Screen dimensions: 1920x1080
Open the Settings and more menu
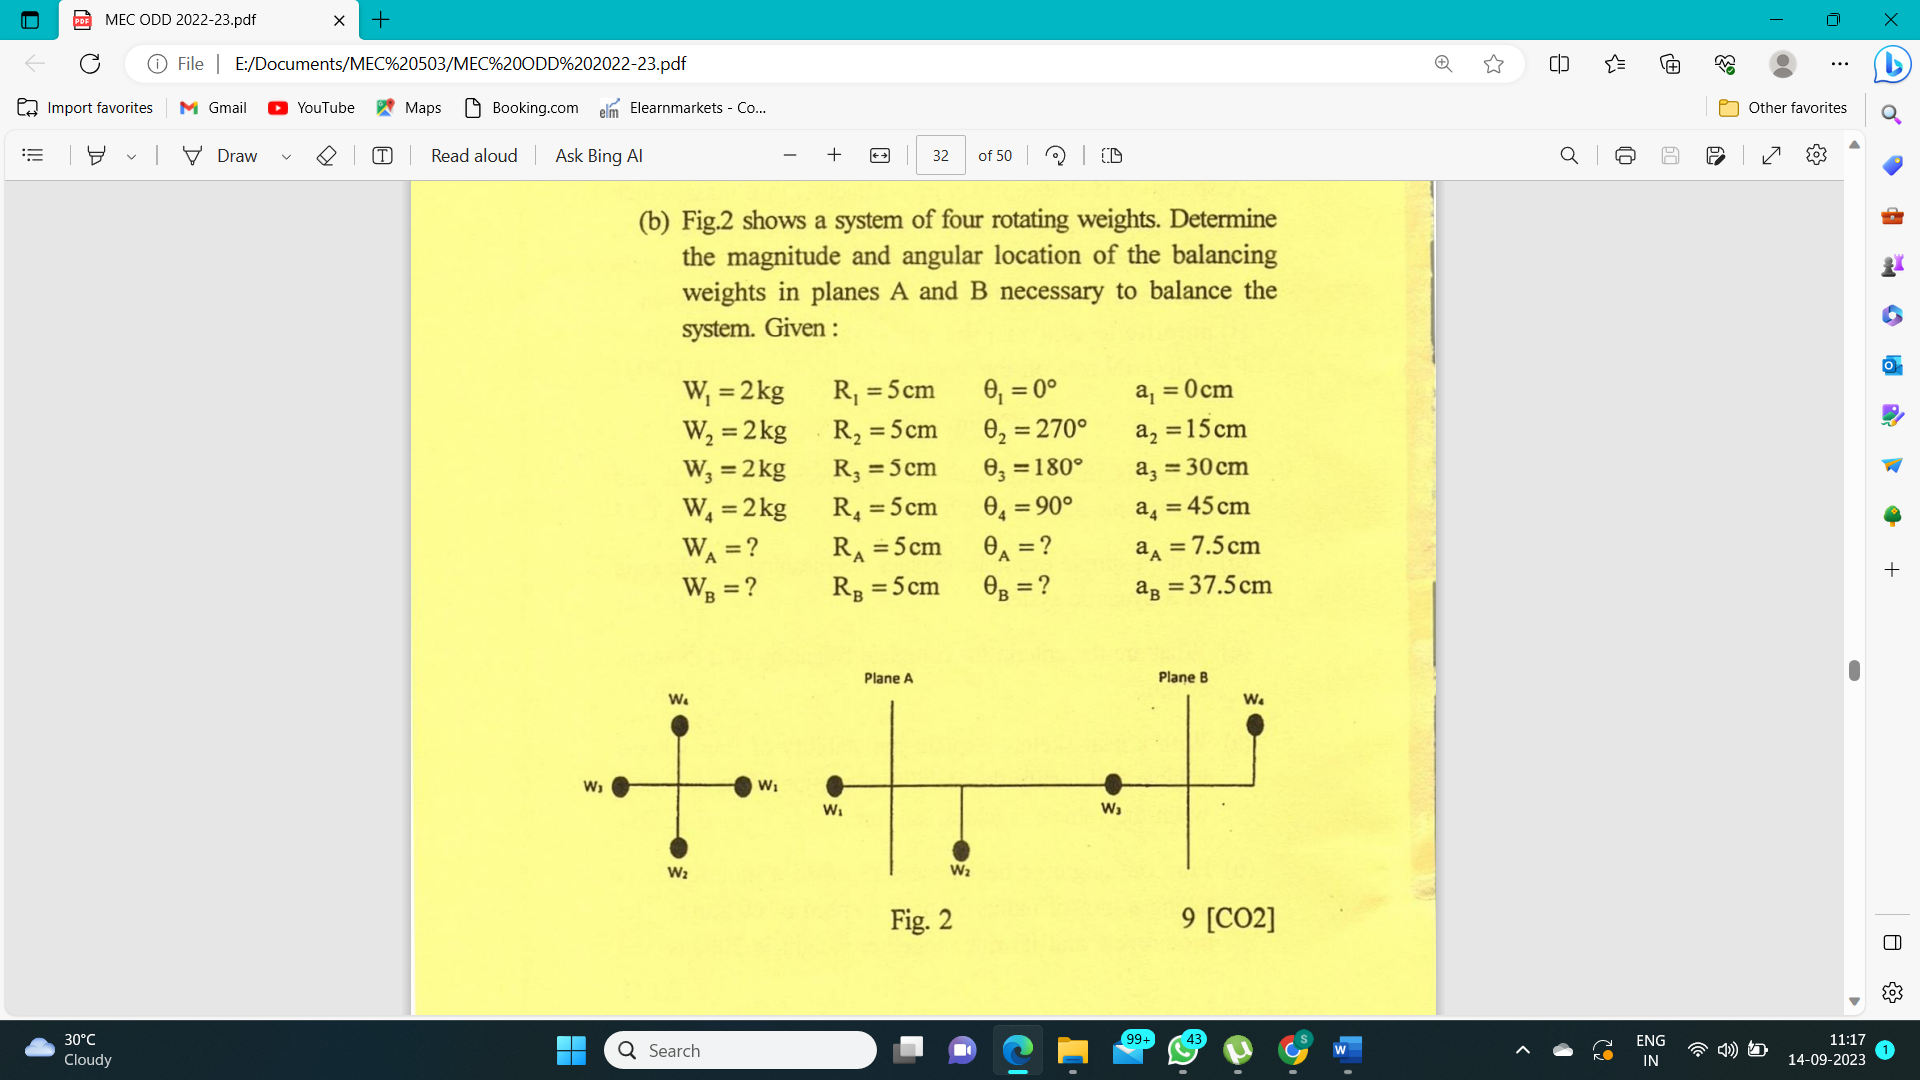[x=1841, y=63]
